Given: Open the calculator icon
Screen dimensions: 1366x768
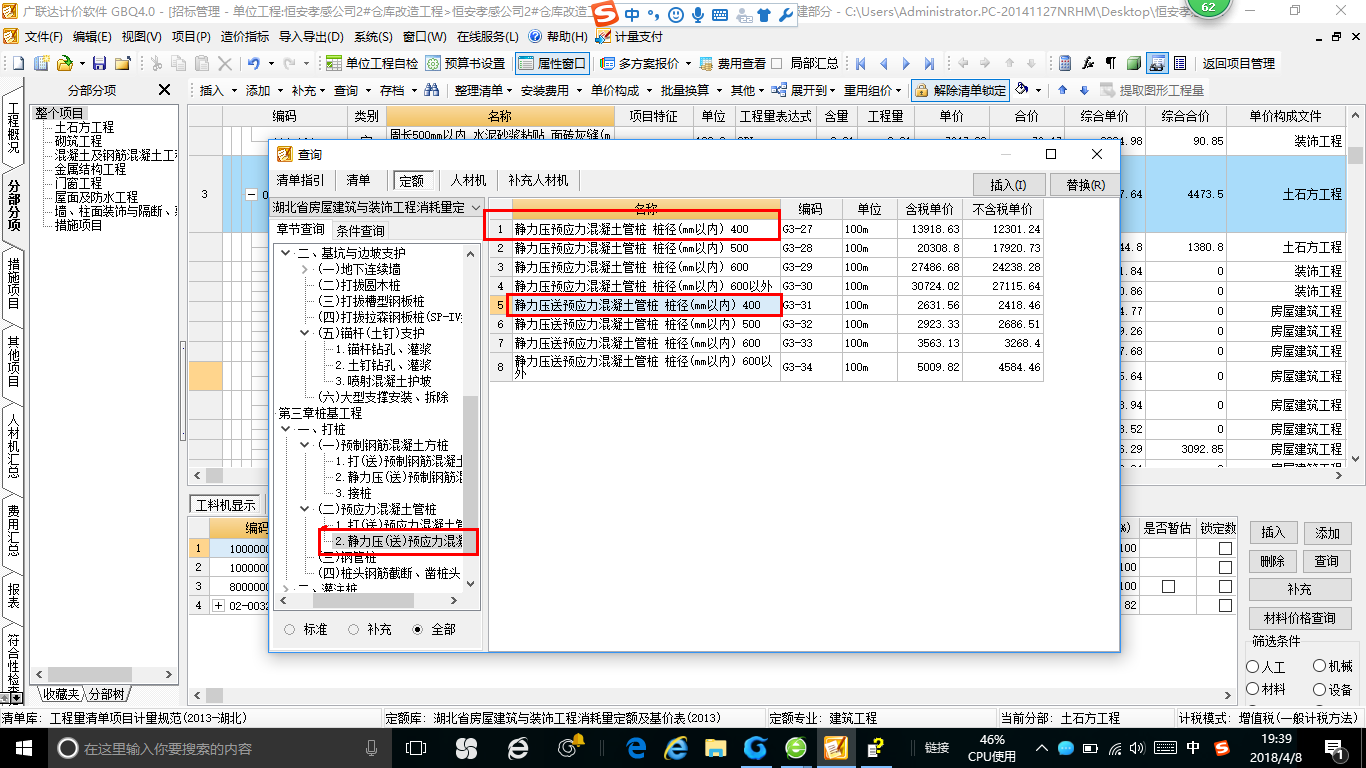Looking at the screenshot, I should click(x=1065, y=63).
